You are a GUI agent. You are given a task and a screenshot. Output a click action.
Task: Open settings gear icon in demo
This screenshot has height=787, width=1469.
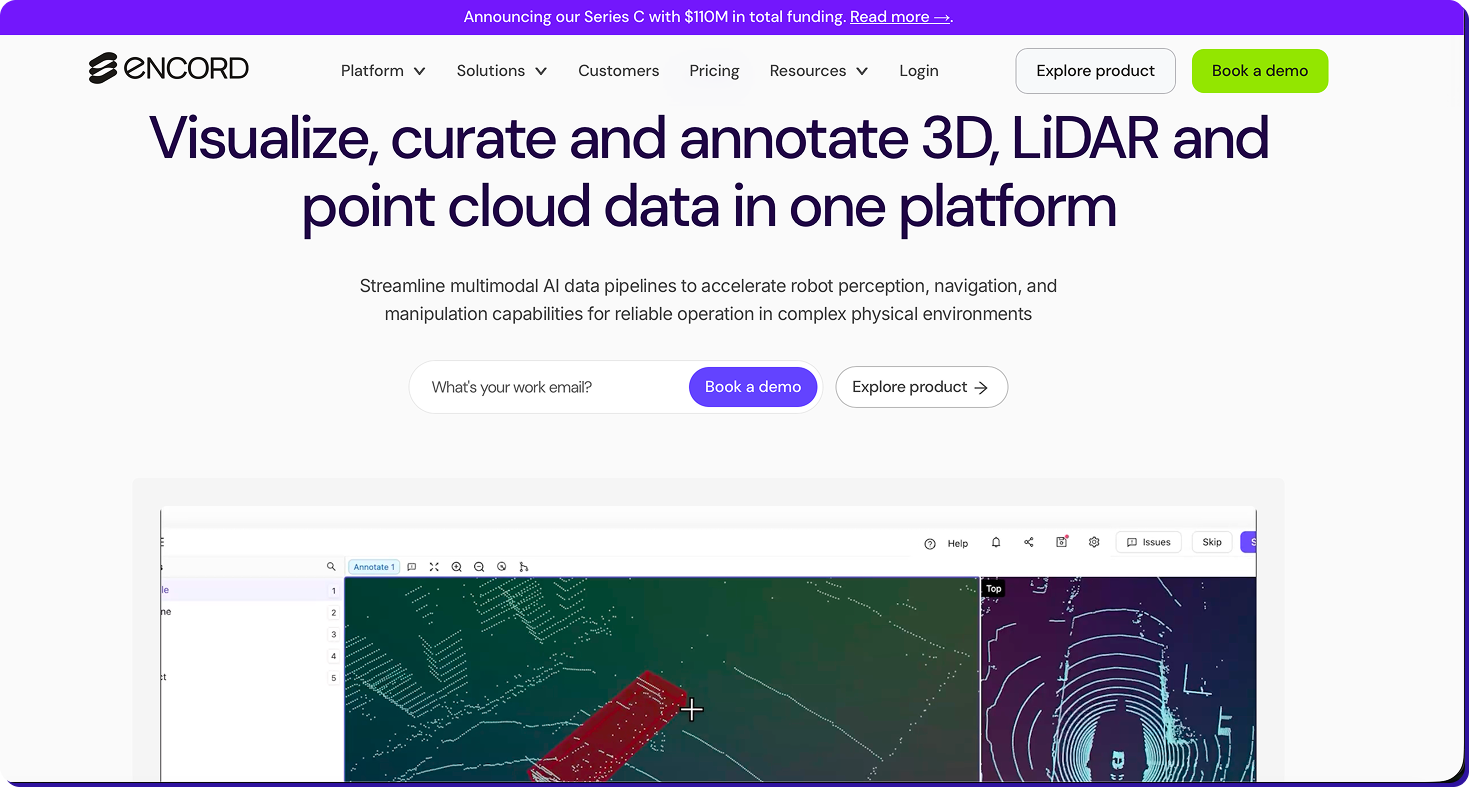coord(1094,542)
